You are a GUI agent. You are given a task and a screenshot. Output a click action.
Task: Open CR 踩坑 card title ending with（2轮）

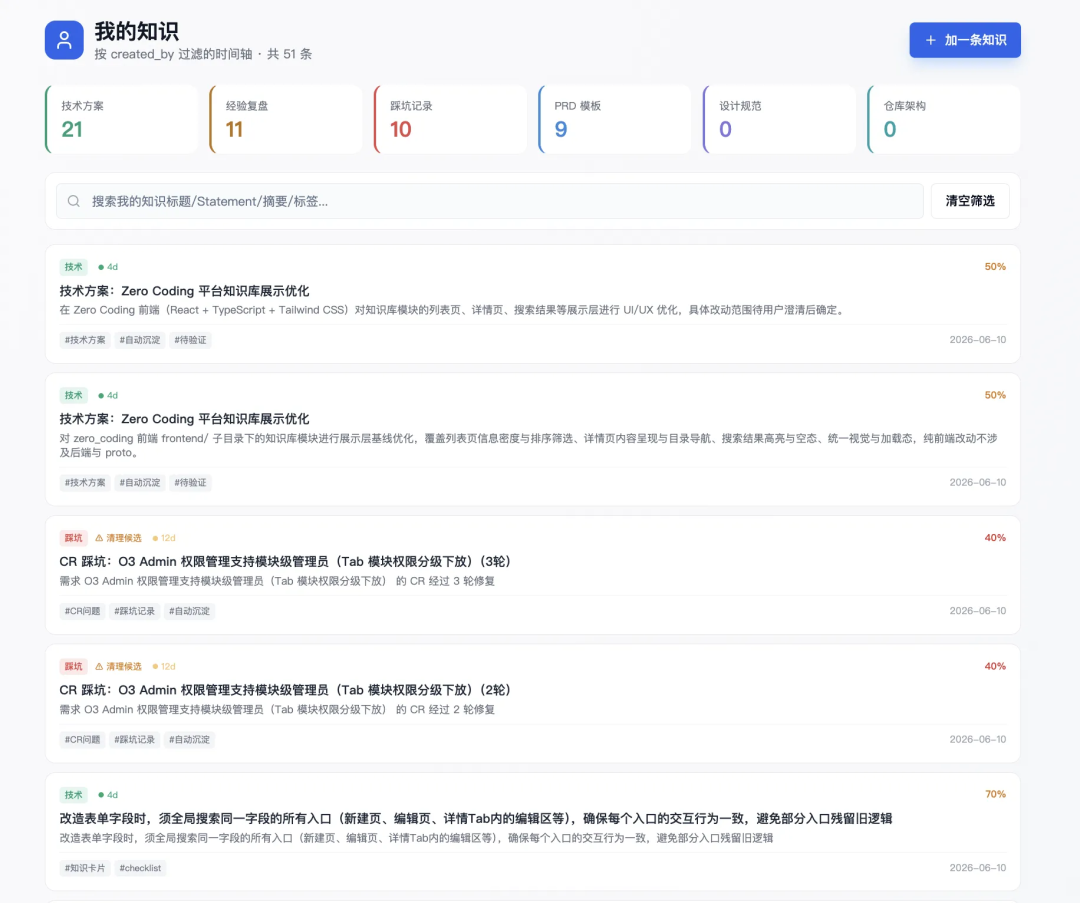coord(285,690)
